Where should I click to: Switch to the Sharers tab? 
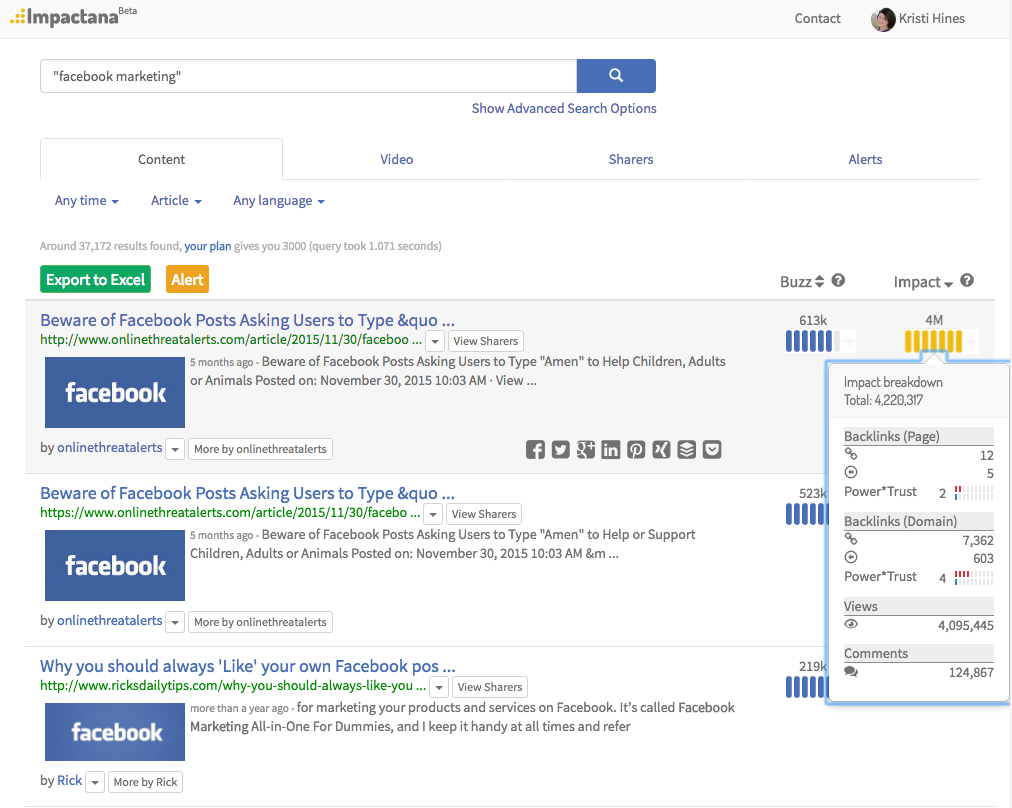coord(631,159)
